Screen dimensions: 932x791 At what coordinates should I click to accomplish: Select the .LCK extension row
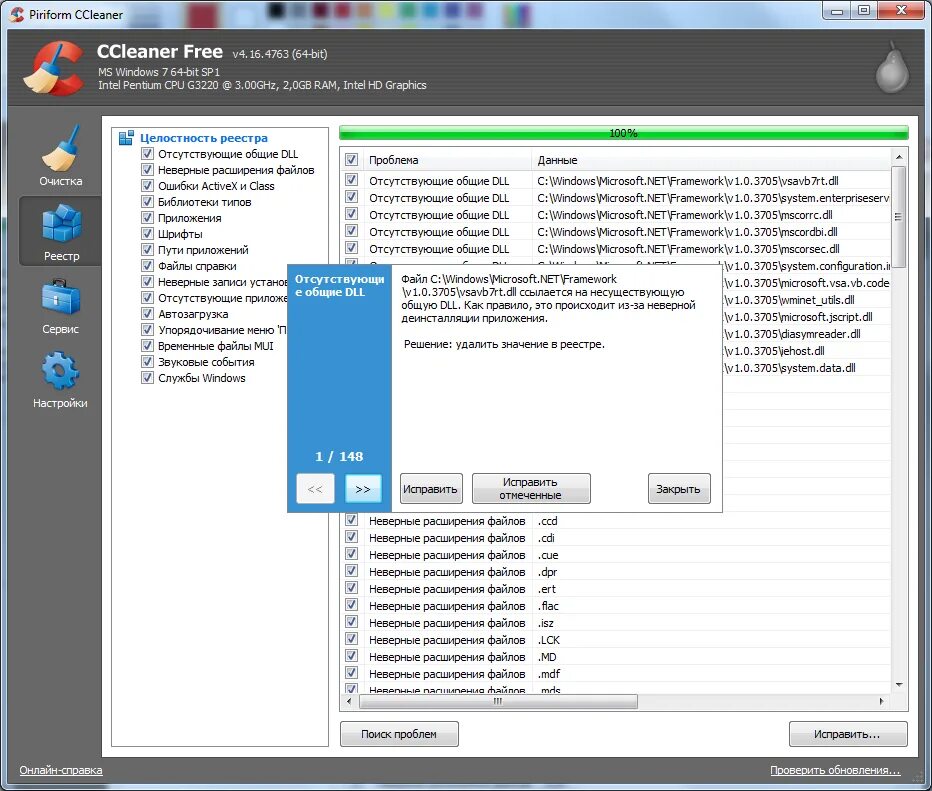(616, 639)
